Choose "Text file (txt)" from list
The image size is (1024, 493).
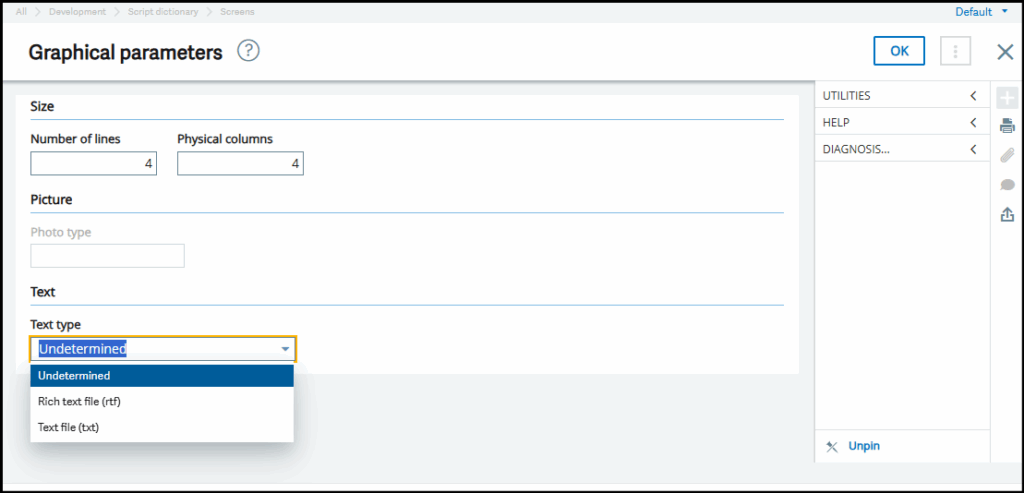pos(68,427)
